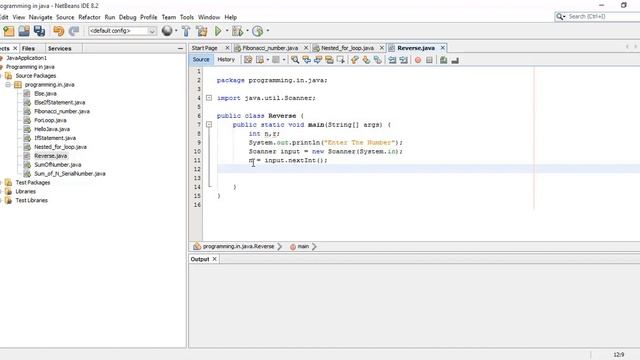Click the red Start Macro Recording icon
This screenshot has height=360, width=640.
(418, 60)
